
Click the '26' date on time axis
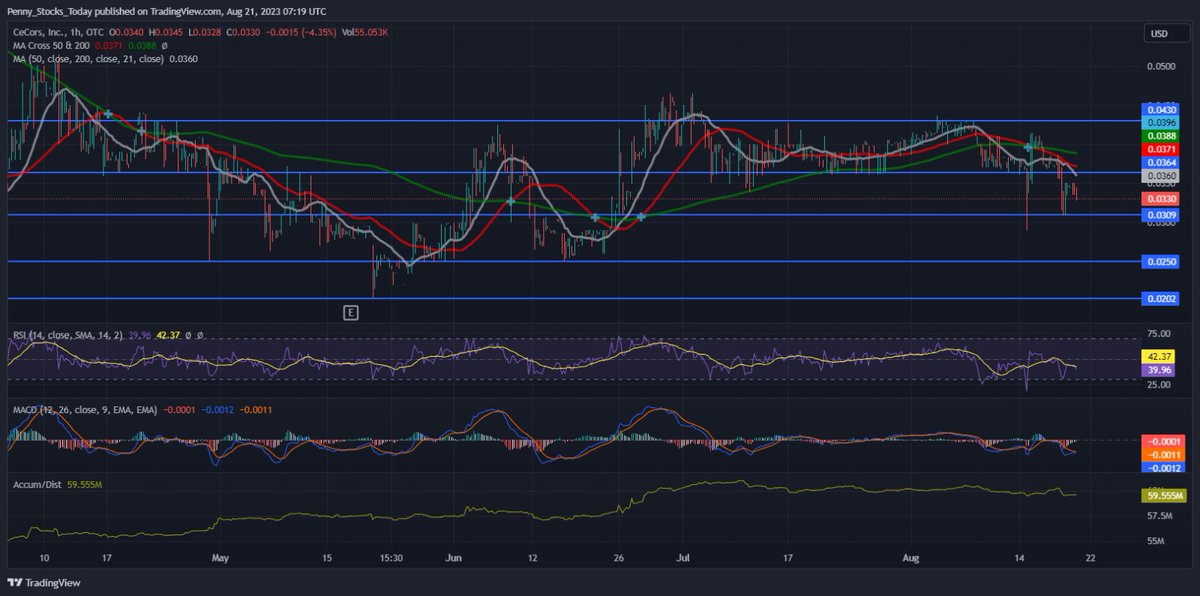click(618, 558)
